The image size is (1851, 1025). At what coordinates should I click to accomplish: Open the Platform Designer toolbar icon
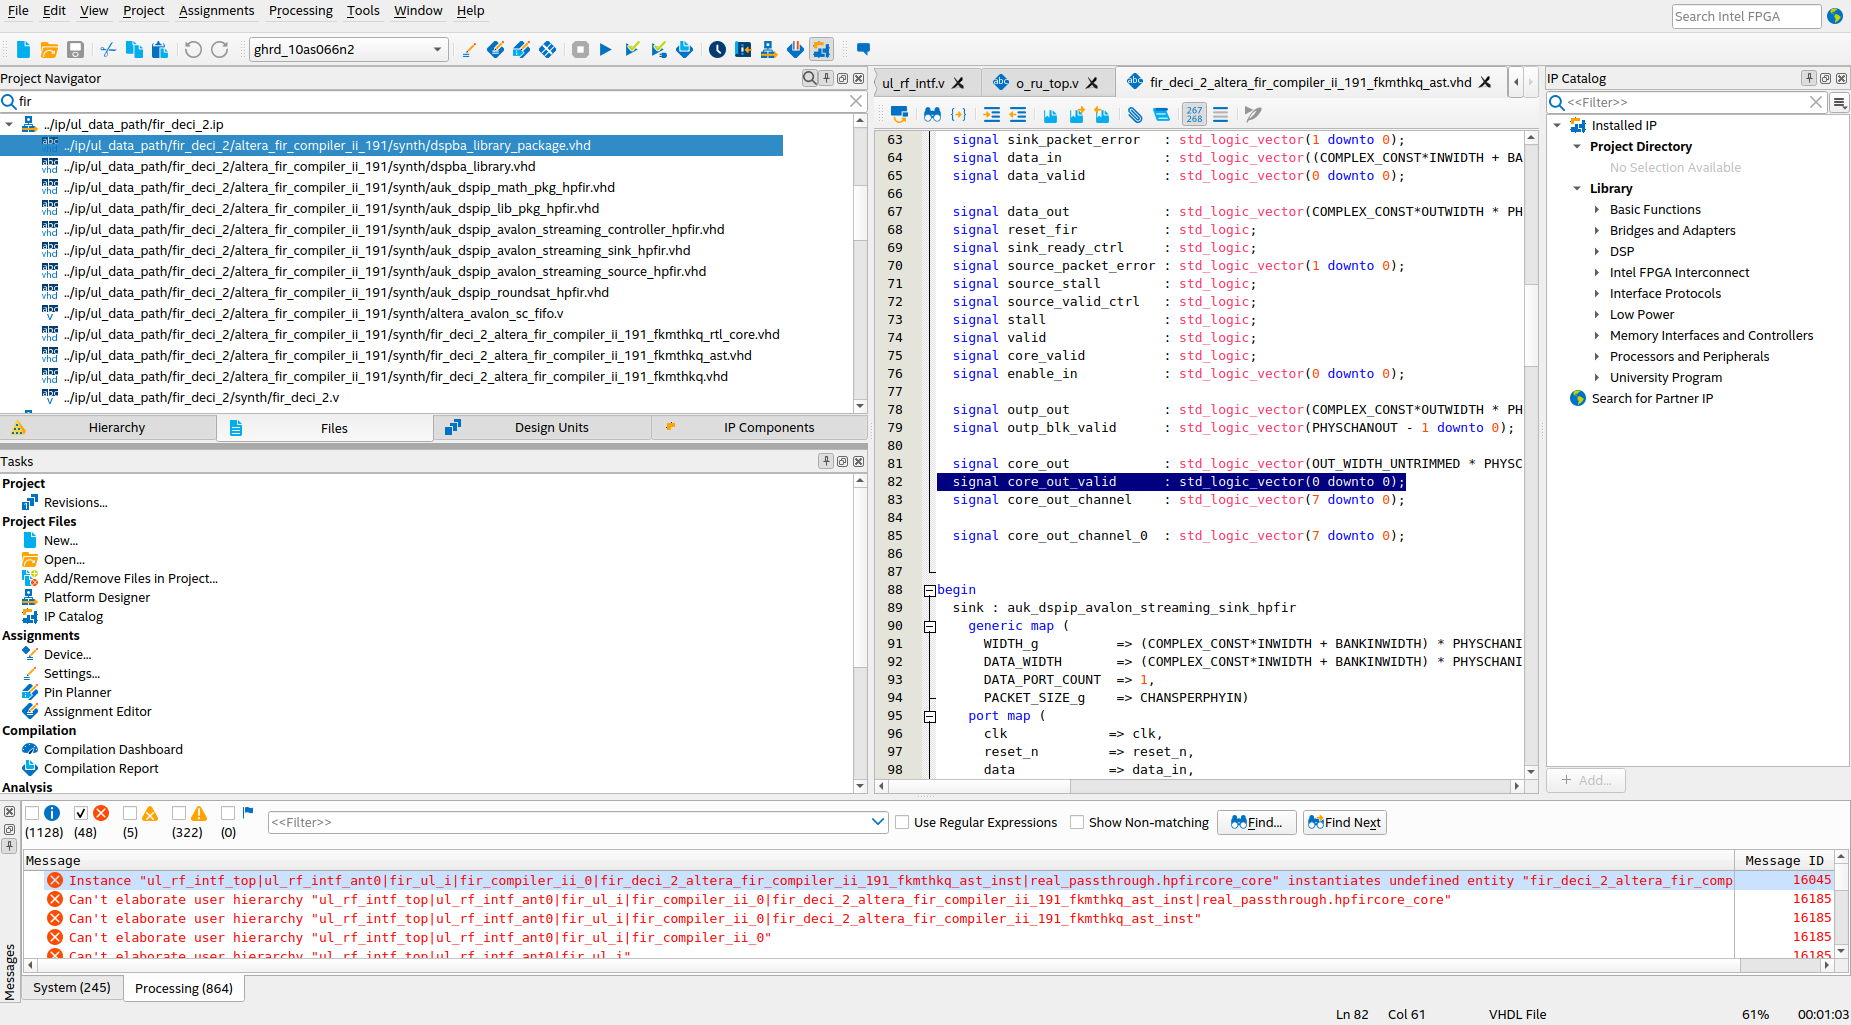click(769, 49)
